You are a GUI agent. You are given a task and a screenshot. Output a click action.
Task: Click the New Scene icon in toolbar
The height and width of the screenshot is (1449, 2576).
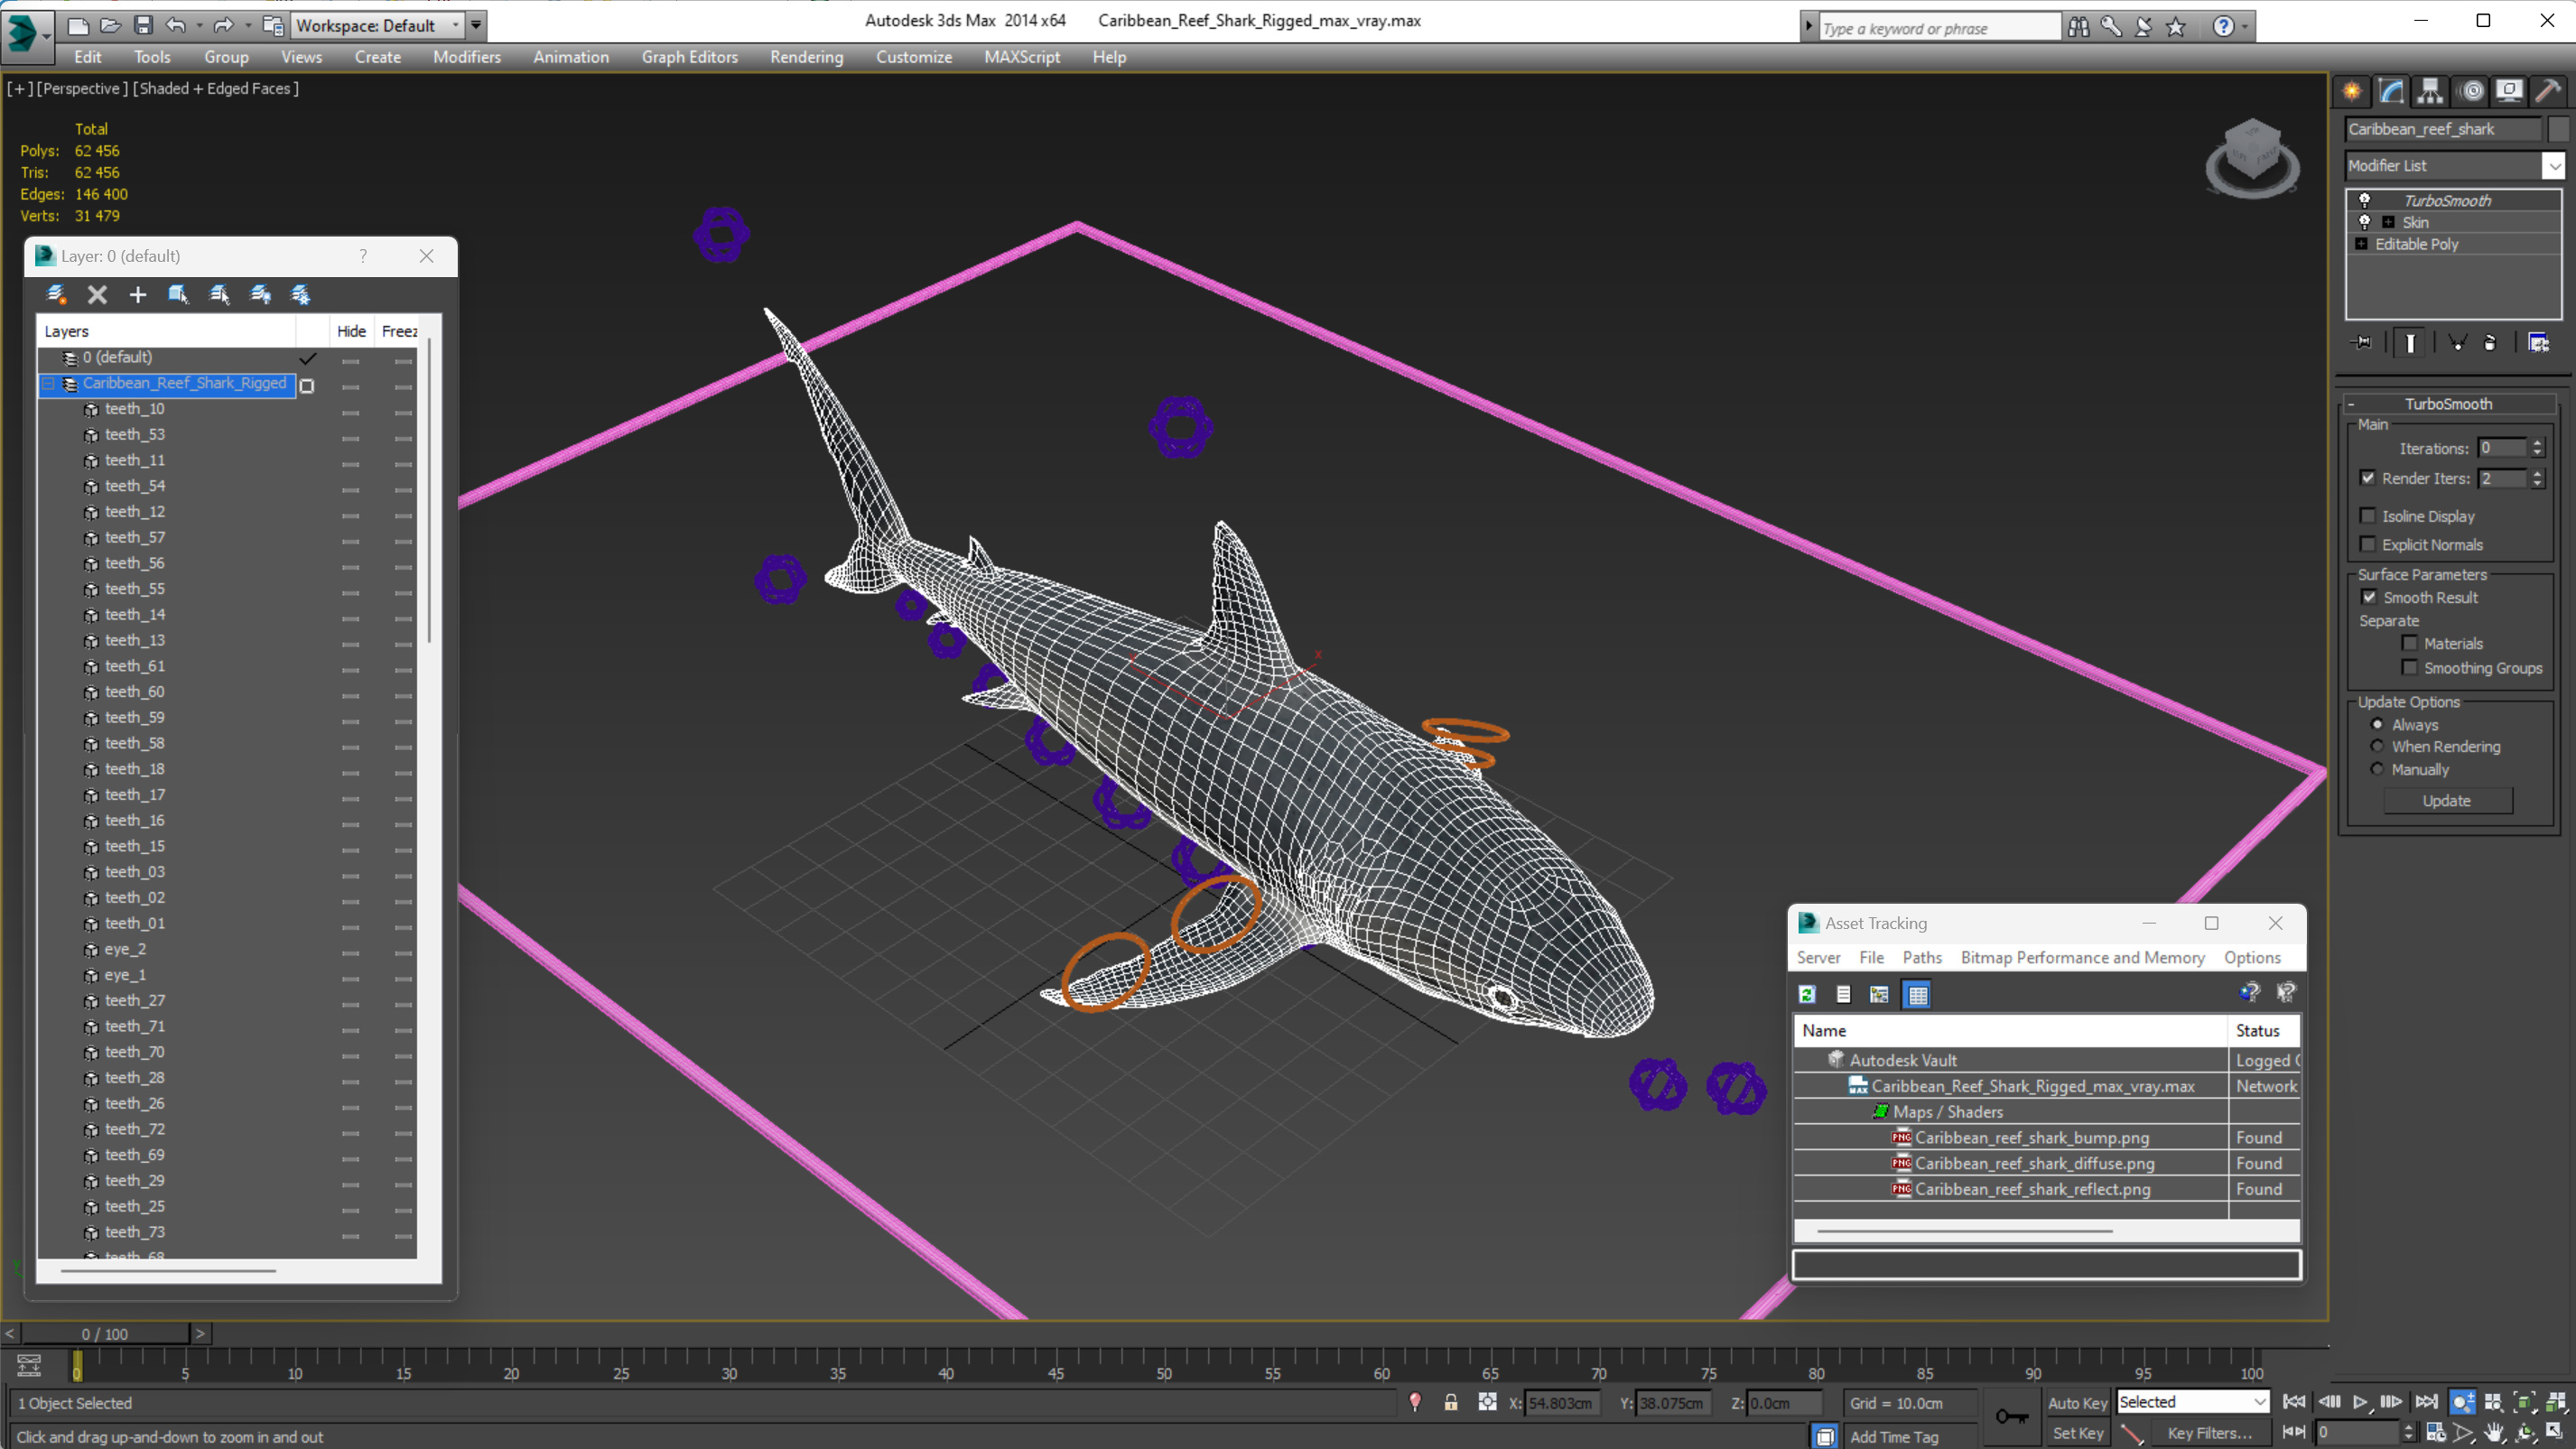pyautogui.click(x=77, y=25)
